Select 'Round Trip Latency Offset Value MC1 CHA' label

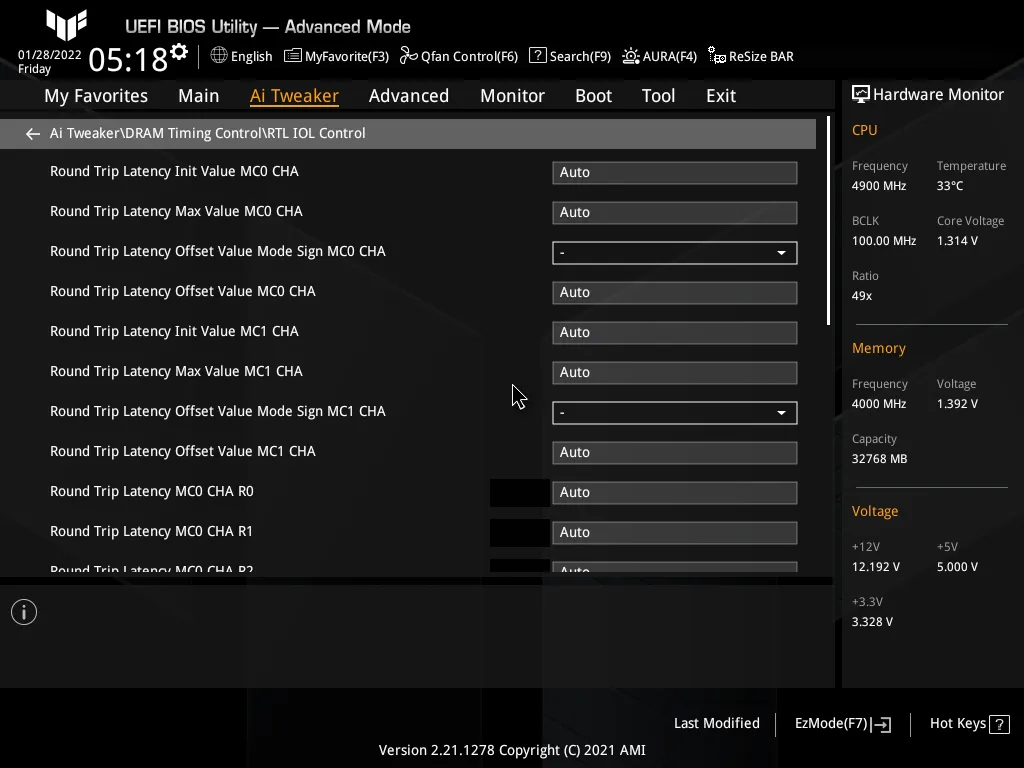[183, 451]
